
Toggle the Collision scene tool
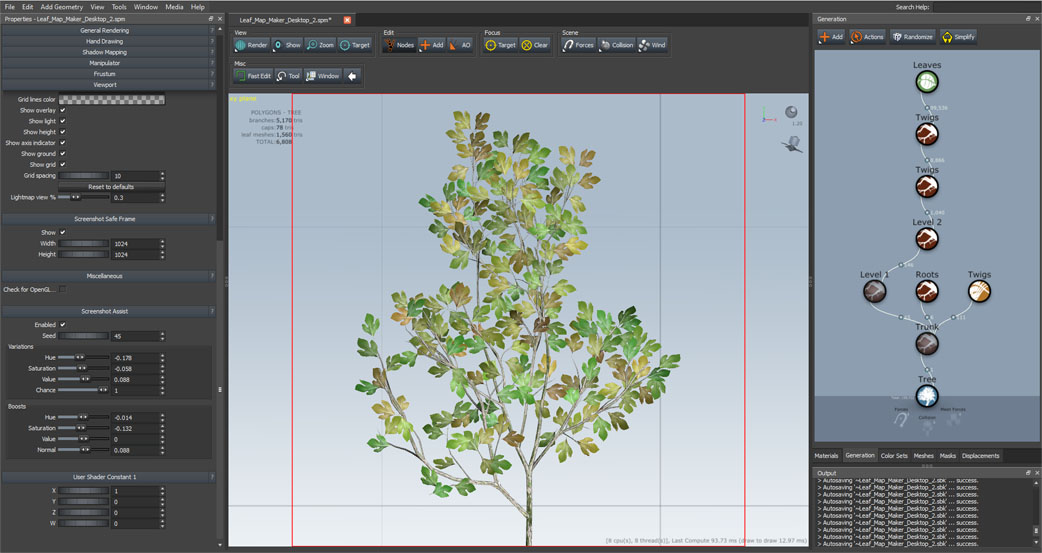pyautogui.click(x=616, y=45)
